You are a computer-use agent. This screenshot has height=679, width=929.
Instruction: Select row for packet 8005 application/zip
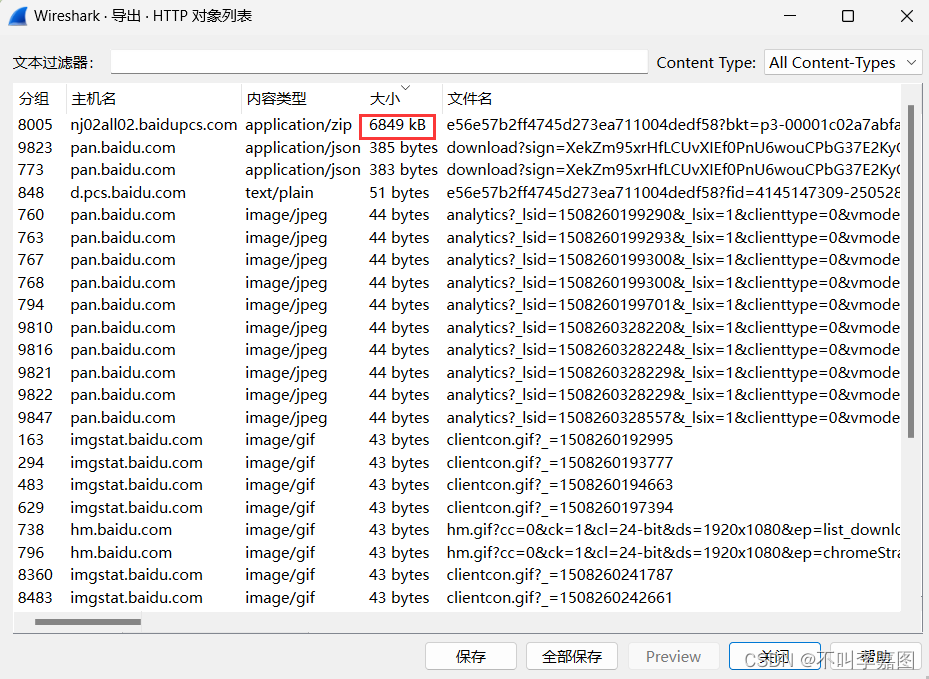[457, 124]
